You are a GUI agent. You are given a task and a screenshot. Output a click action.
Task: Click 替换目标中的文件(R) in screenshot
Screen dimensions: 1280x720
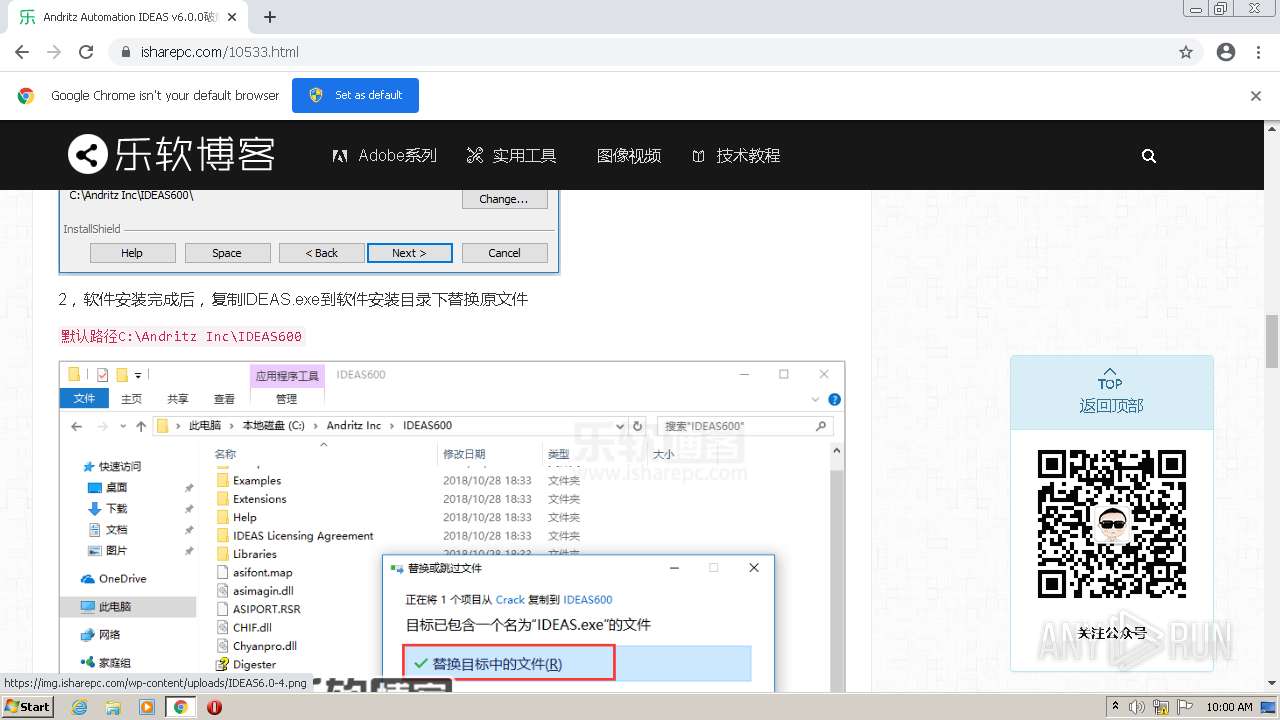pyautogui.click(x=509, y=663)
